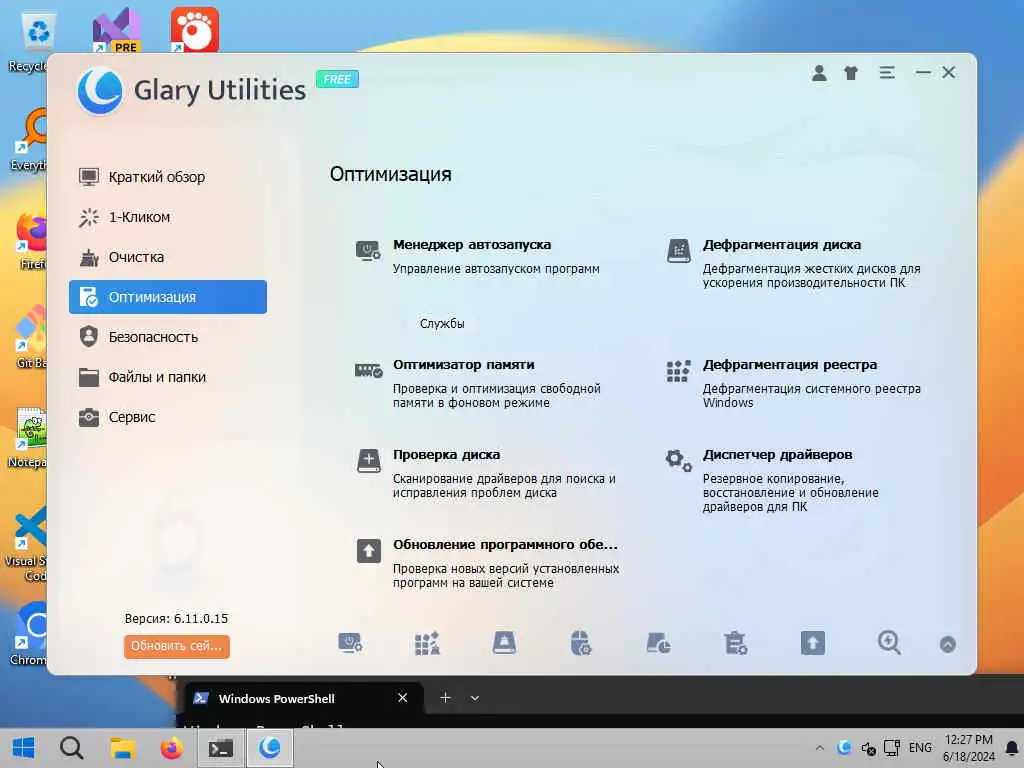Click the skin (t-shirt) icon
1024x768 pixels.
[x=851, y=73]
